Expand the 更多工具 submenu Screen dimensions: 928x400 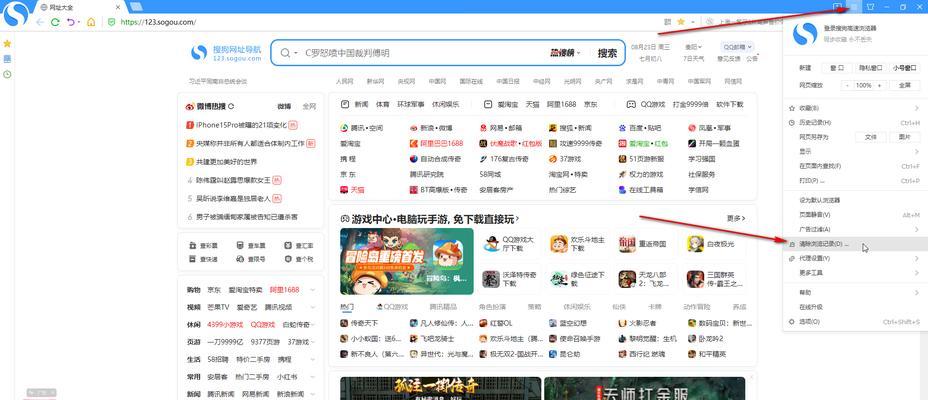pyautogui.click(x=917, y=273)
